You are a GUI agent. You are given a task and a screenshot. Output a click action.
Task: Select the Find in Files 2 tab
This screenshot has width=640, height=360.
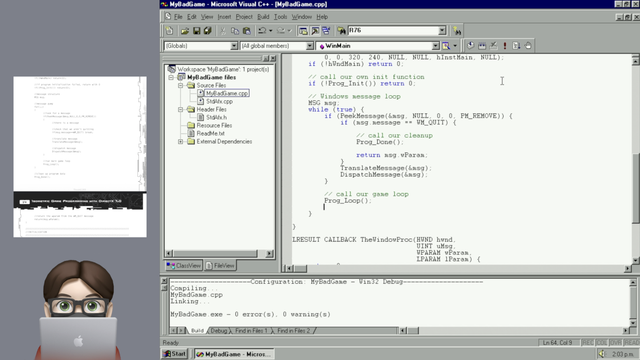coord(293,331)
